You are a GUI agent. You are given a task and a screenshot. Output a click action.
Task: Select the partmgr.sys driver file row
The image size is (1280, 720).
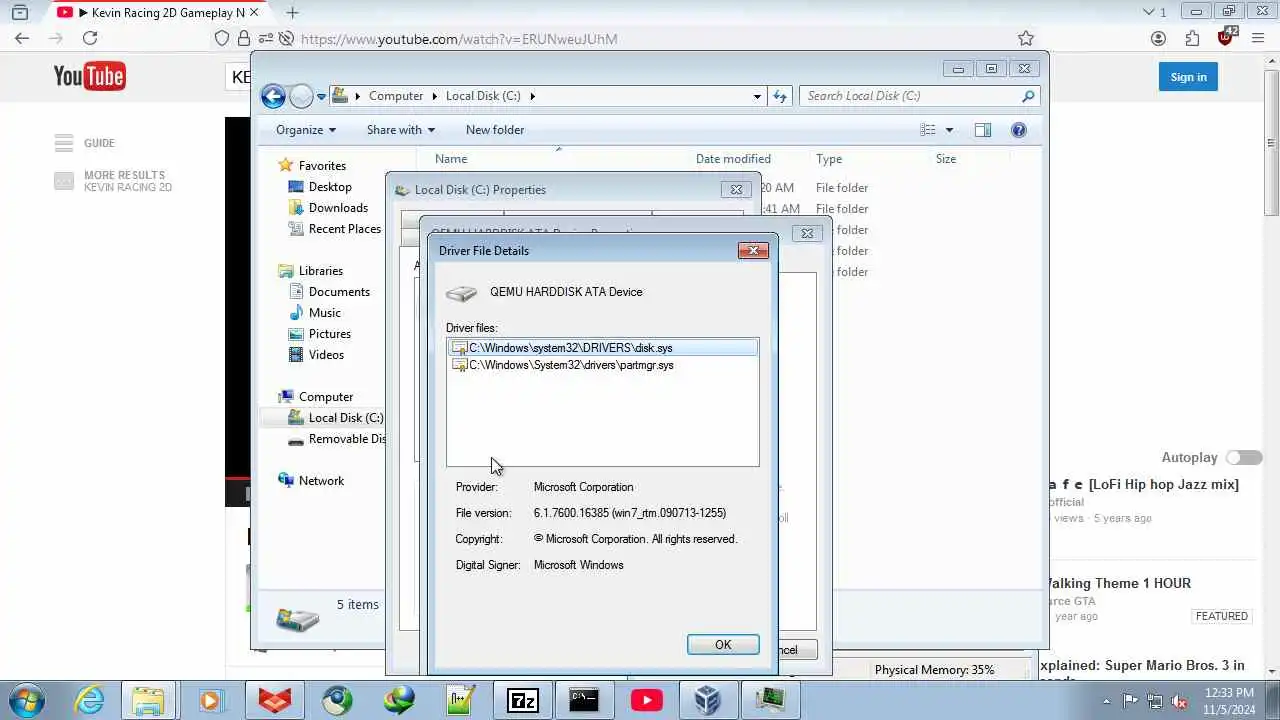[603, 365]
